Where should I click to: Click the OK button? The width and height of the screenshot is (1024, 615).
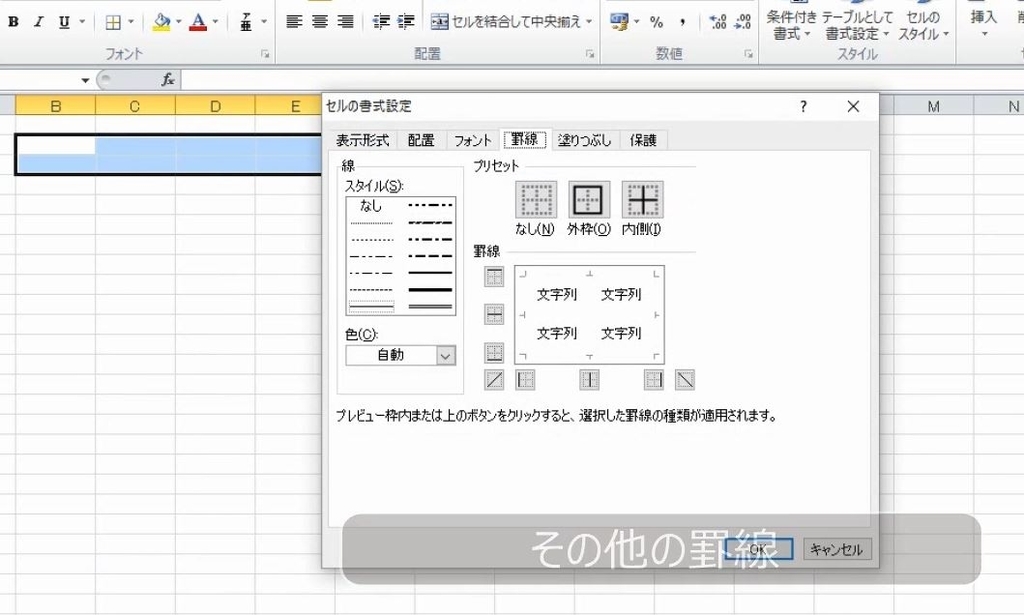pos(758,549)
